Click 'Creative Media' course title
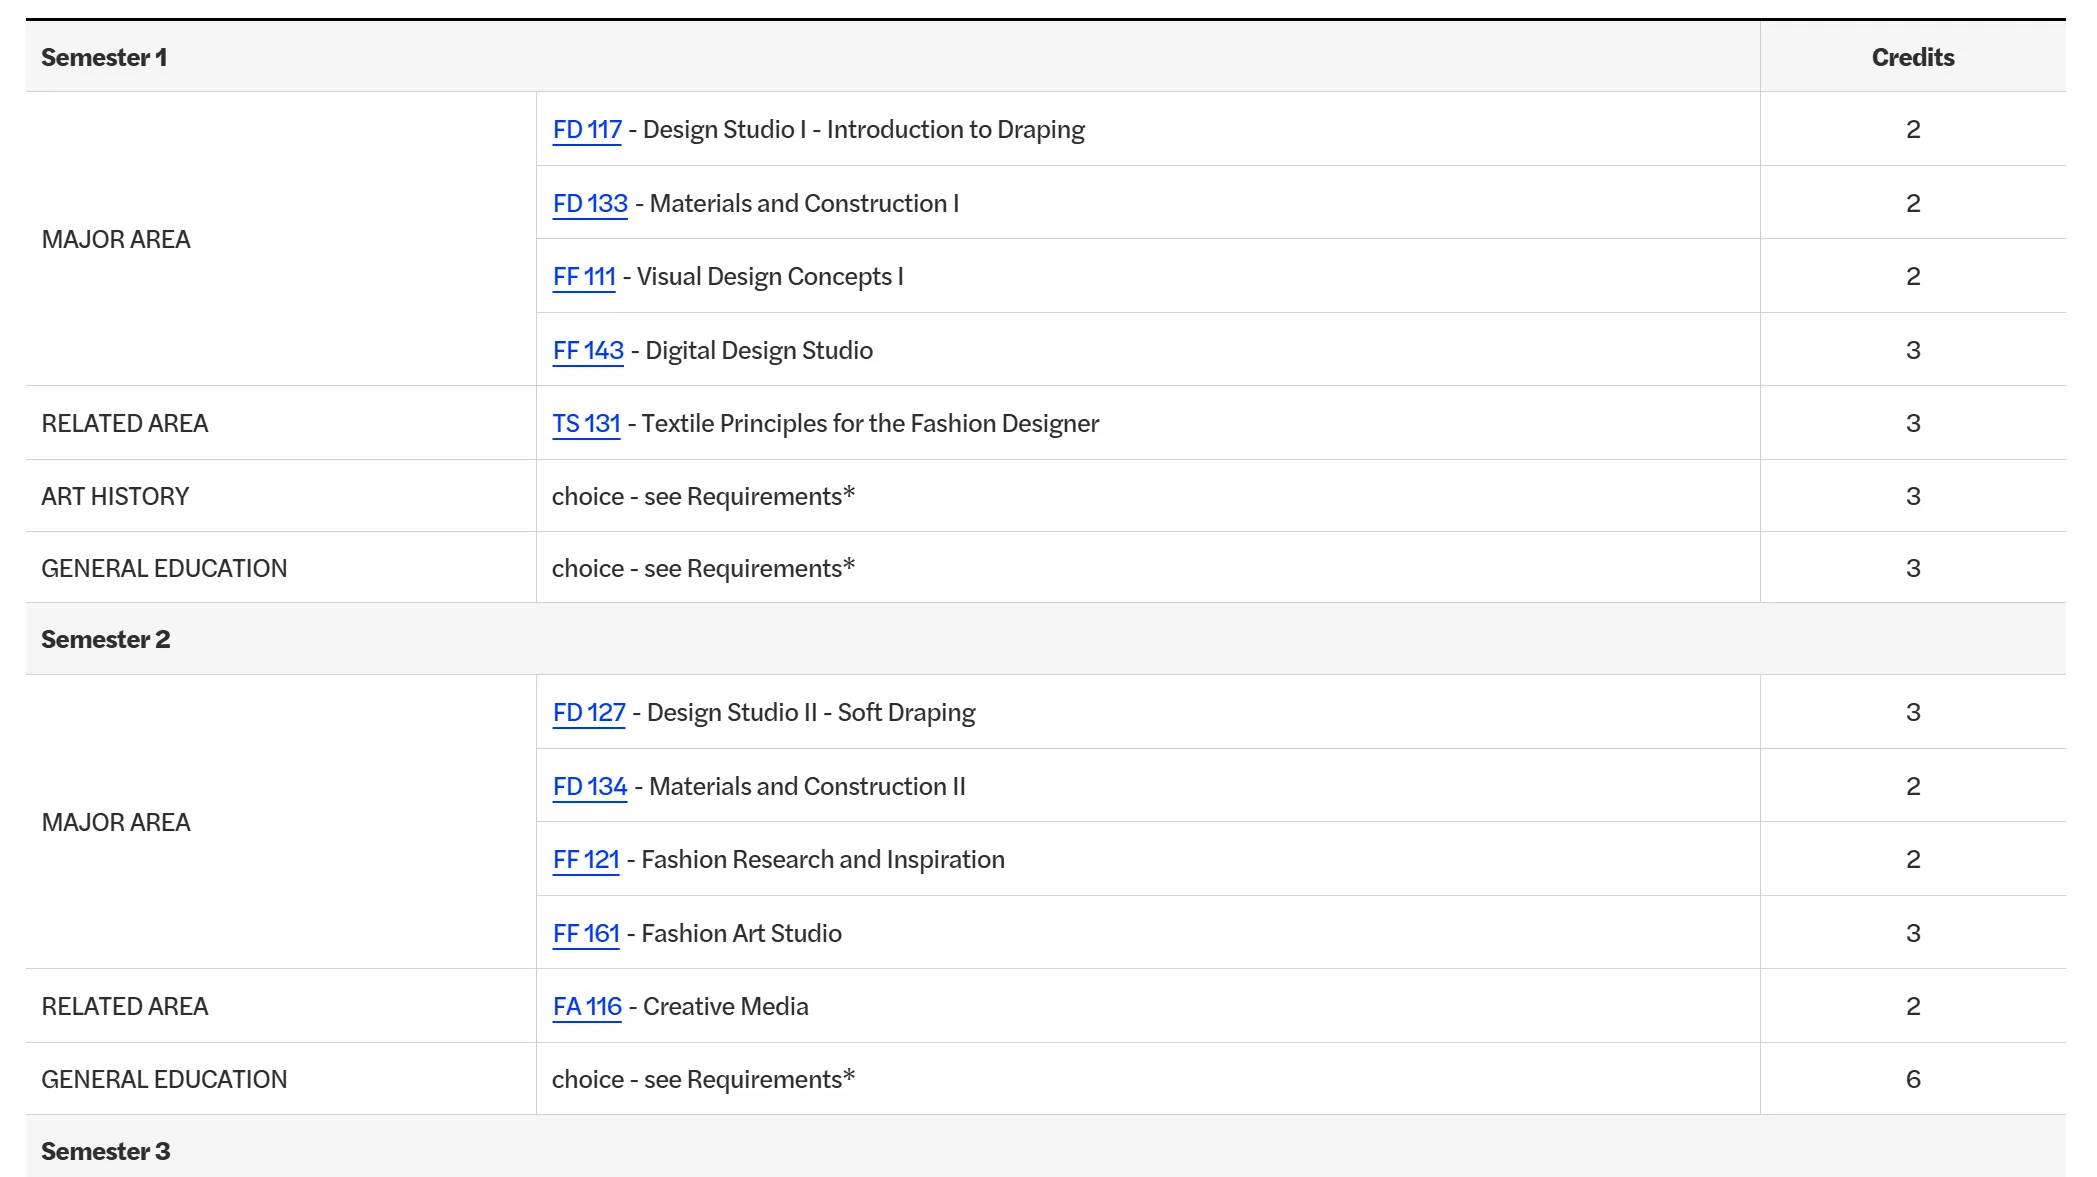The image size is (2097, 1177). pos(725,1007)
